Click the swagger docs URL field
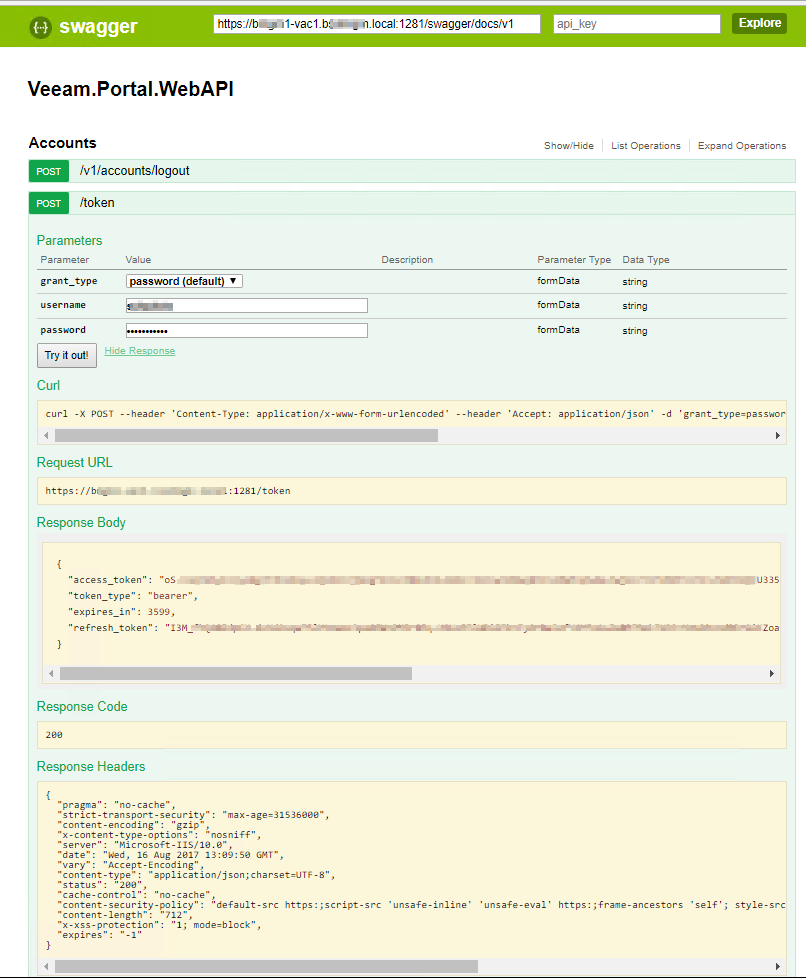 point(377,24)
